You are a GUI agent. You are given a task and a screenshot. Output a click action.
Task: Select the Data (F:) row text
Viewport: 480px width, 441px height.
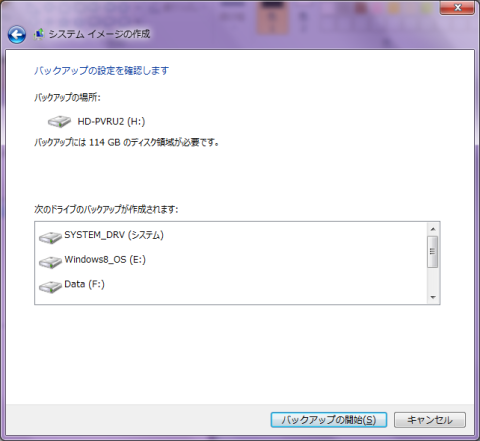(x=84, y=284)
